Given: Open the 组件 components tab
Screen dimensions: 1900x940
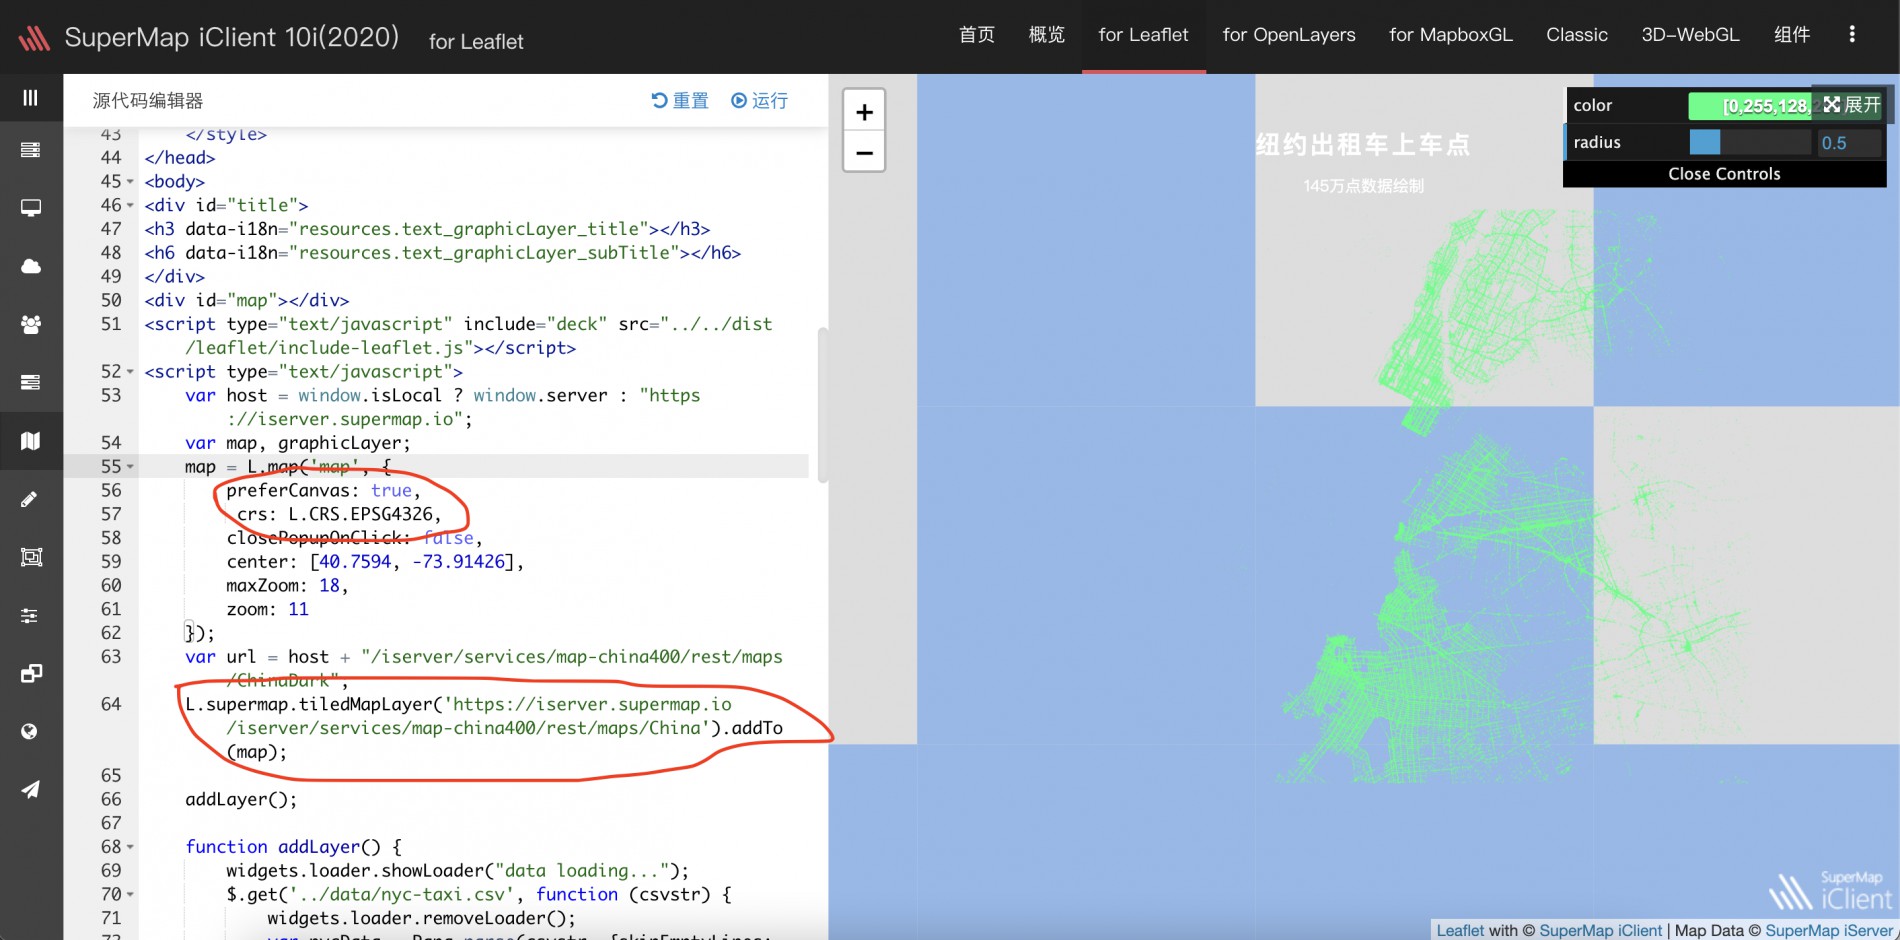Looking at the screenshot, I should pyautogui.click(x=1792, y=35).
